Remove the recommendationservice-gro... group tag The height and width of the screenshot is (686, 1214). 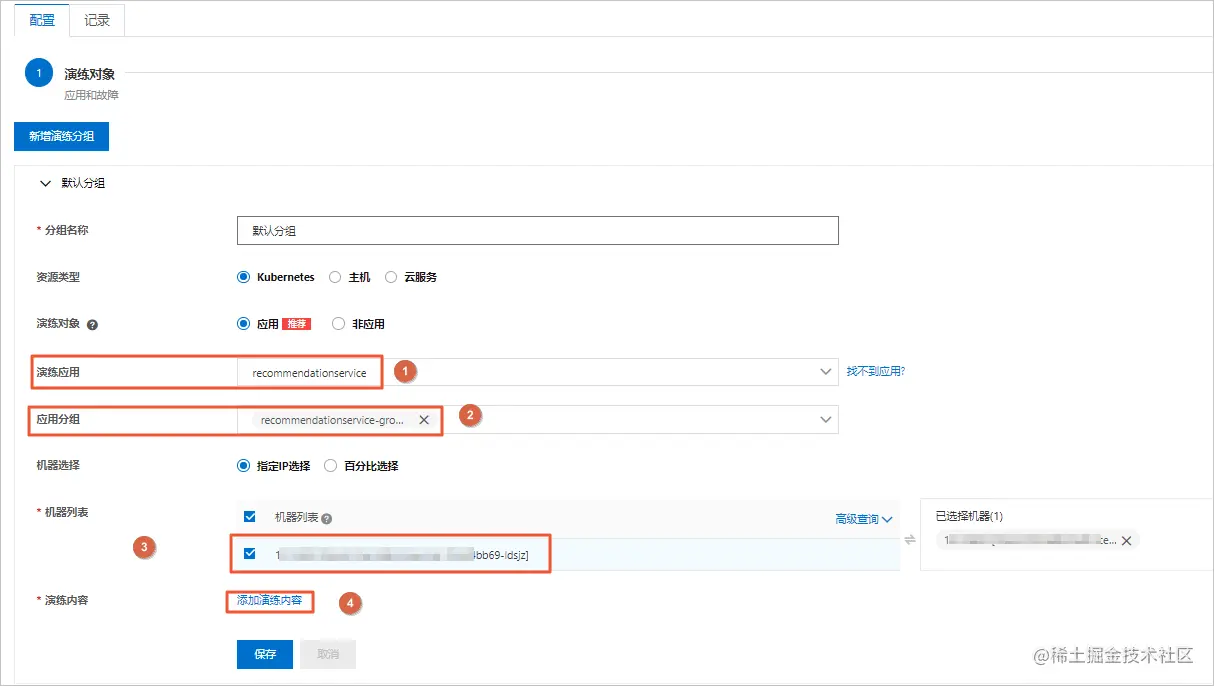coord(424,420)
